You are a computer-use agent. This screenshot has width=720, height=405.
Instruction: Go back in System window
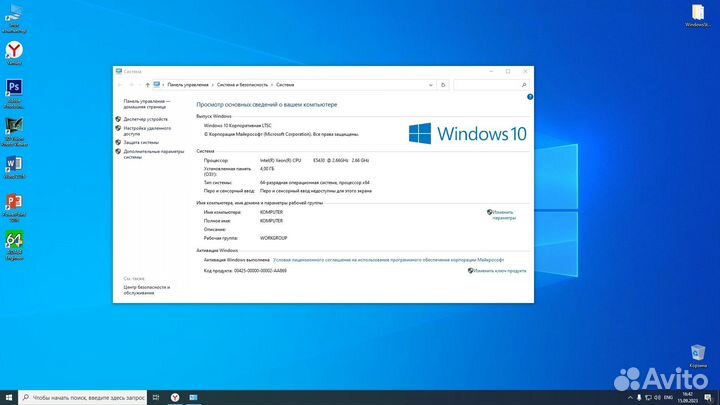pos(120,85)
